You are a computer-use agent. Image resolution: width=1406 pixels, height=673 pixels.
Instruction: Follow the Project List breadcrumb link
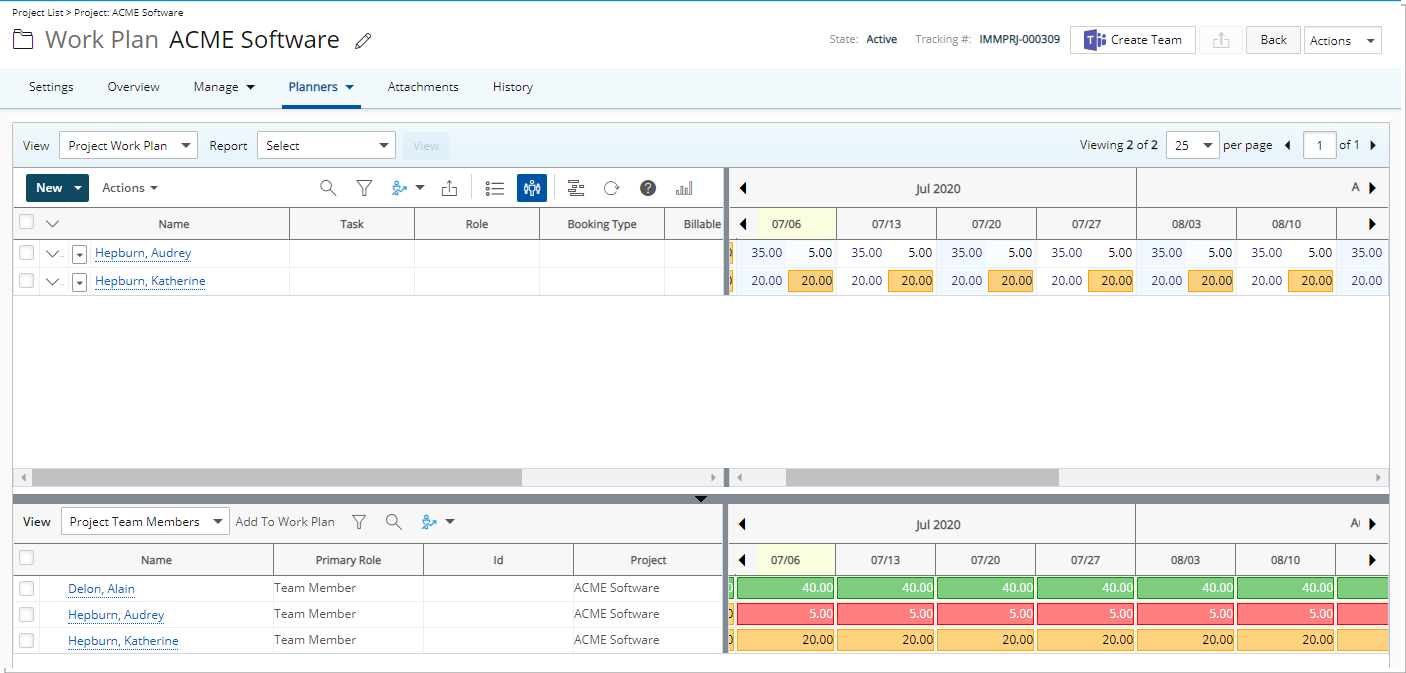pyautogui.click(x=39, y=13)
